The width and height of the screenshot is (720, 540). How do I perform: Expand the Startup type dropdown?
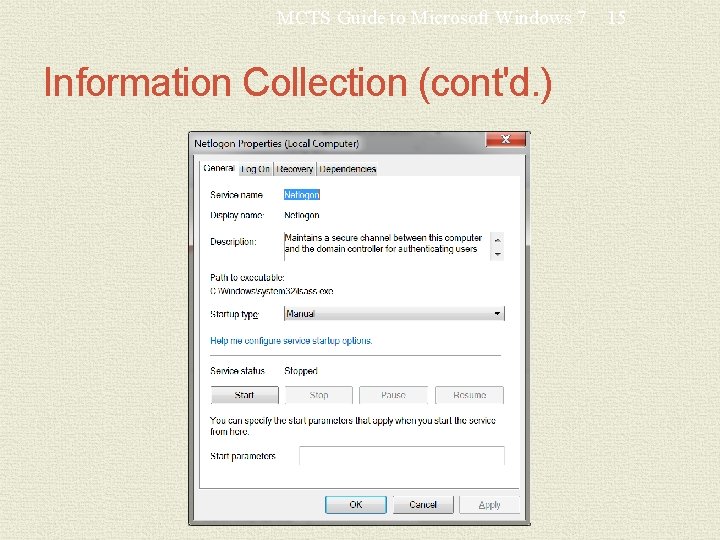coord(394,314)
